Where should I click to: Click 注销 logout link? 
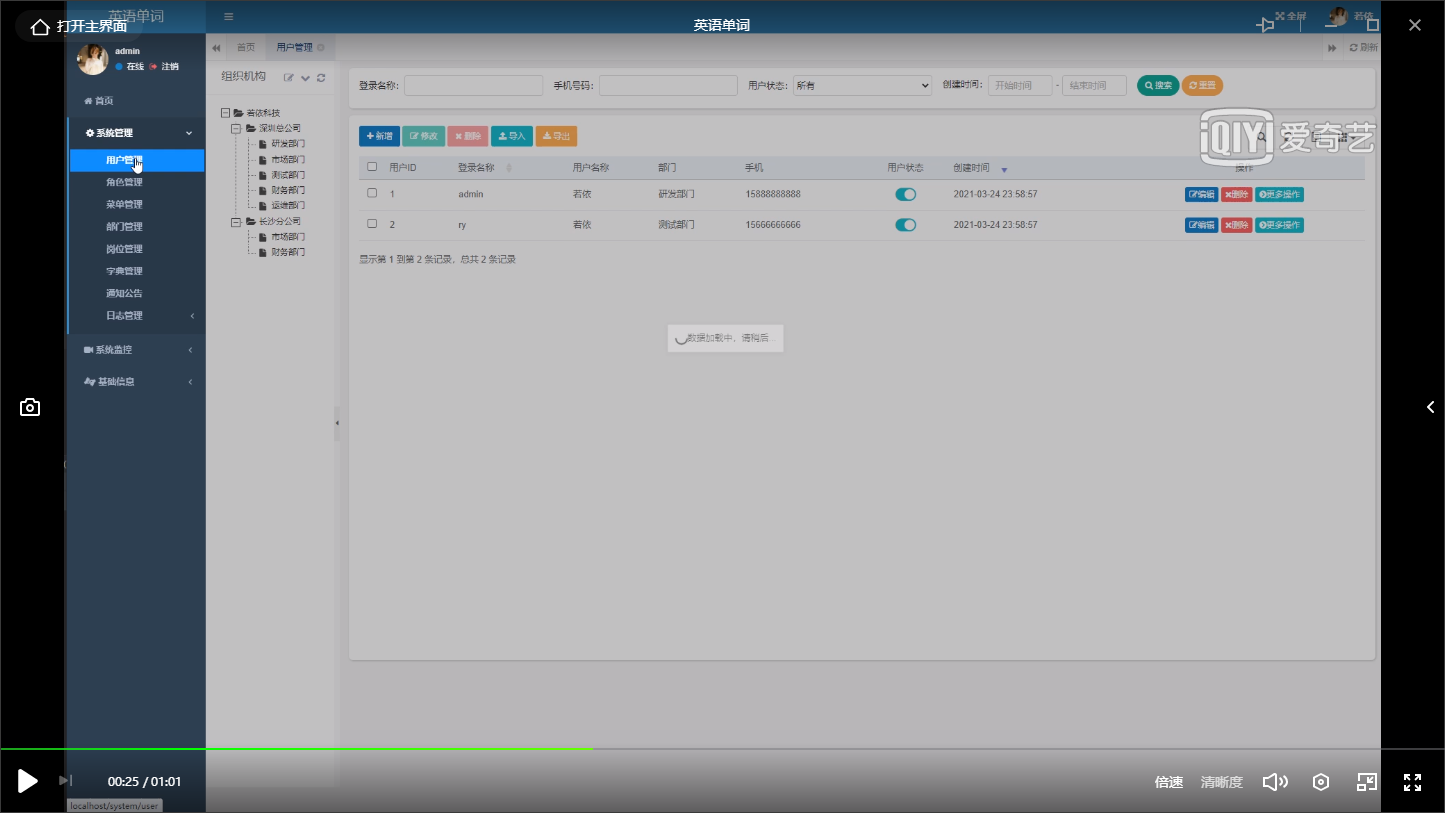point(165,67)
